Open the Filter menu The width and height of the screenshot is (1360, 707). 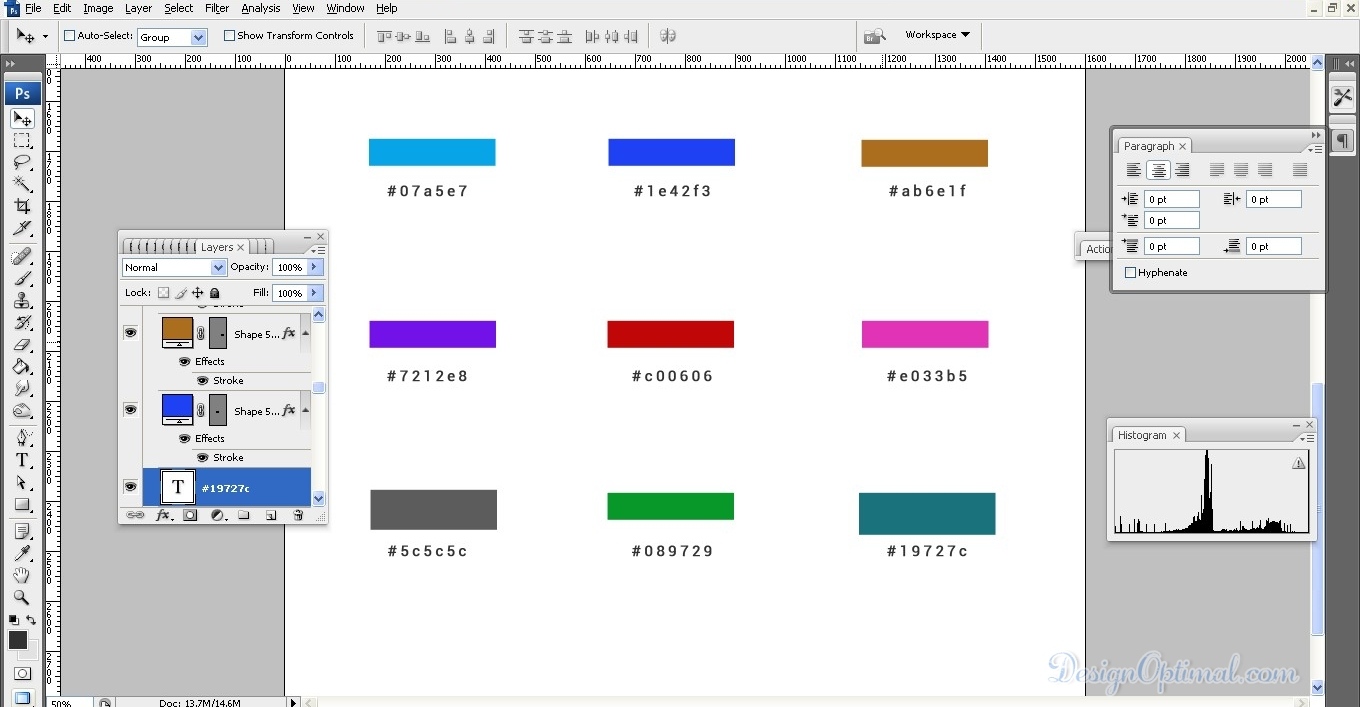[x=217, y=8]
